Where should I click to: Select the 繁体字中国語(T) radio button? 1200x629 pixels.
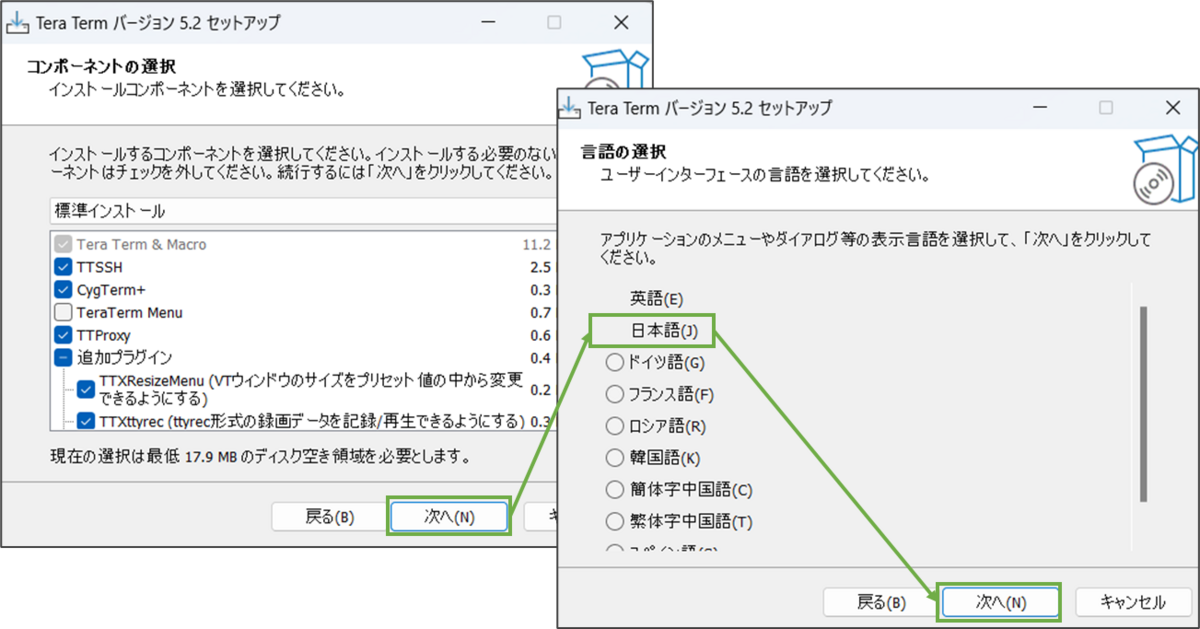point(614,522)
